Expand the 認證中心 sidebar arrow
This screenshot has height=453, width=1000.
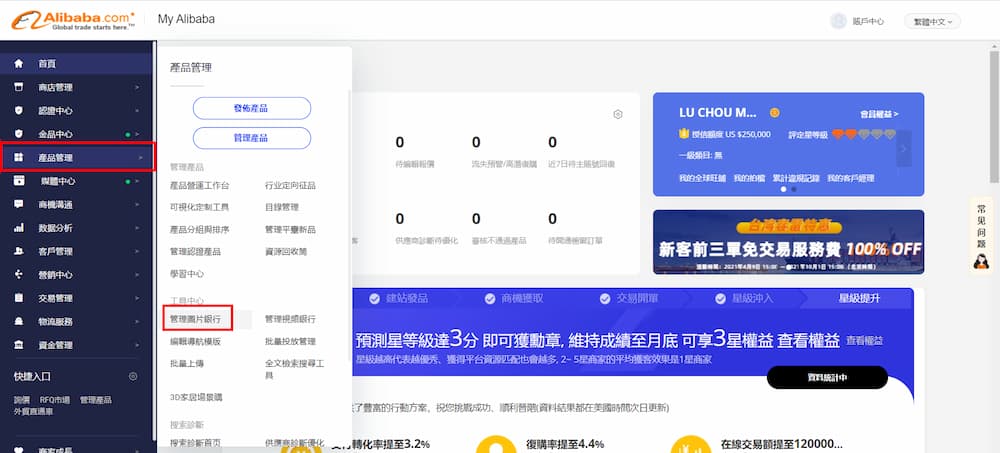pyautogui.click(x=137, y=110)
